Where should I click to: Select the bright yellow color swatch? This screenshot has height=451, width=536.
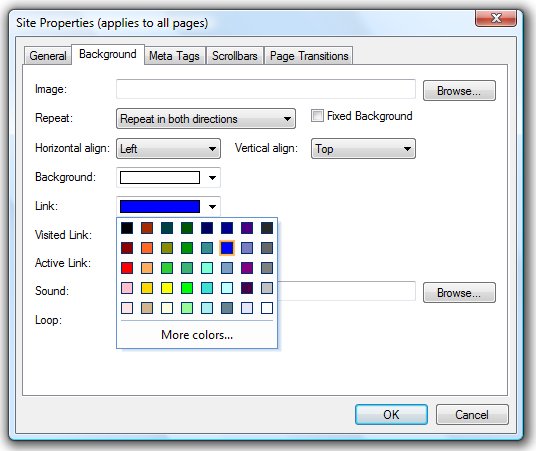pyautogui.click(x=167, y=288)
